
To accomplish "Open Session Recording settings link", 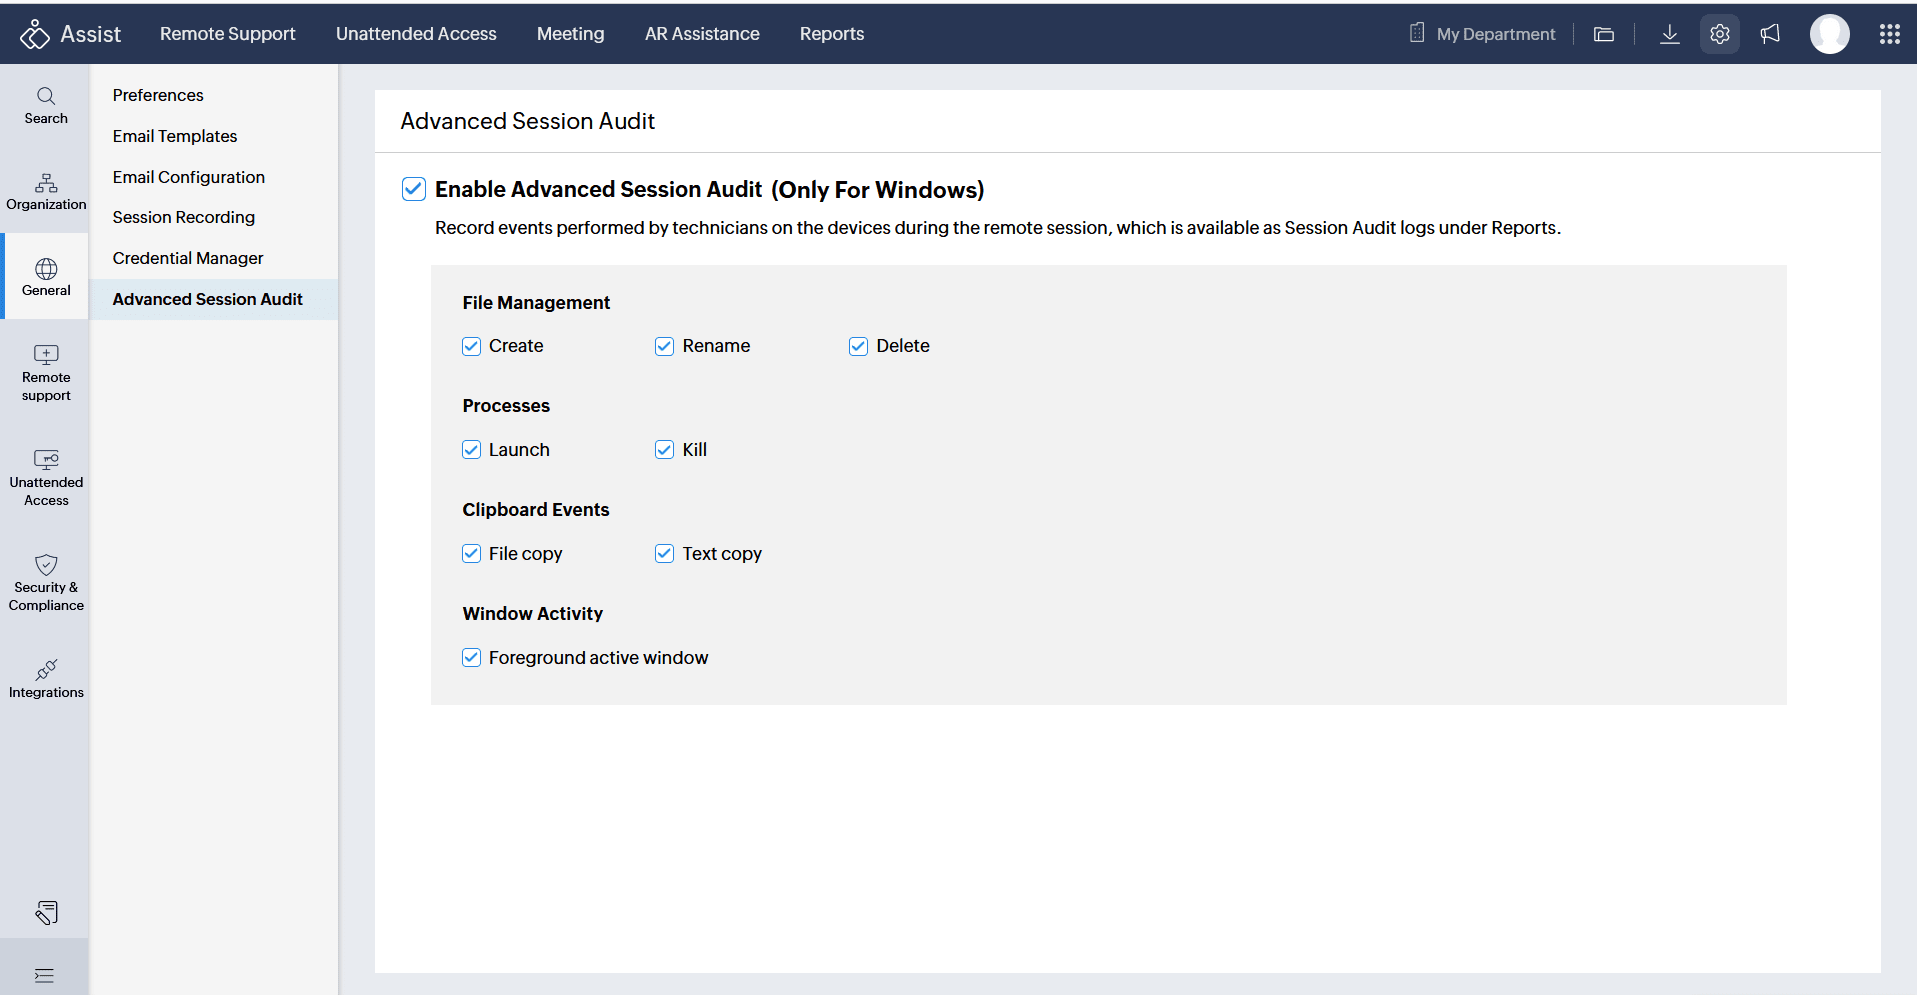I will (x=184, y=217).
